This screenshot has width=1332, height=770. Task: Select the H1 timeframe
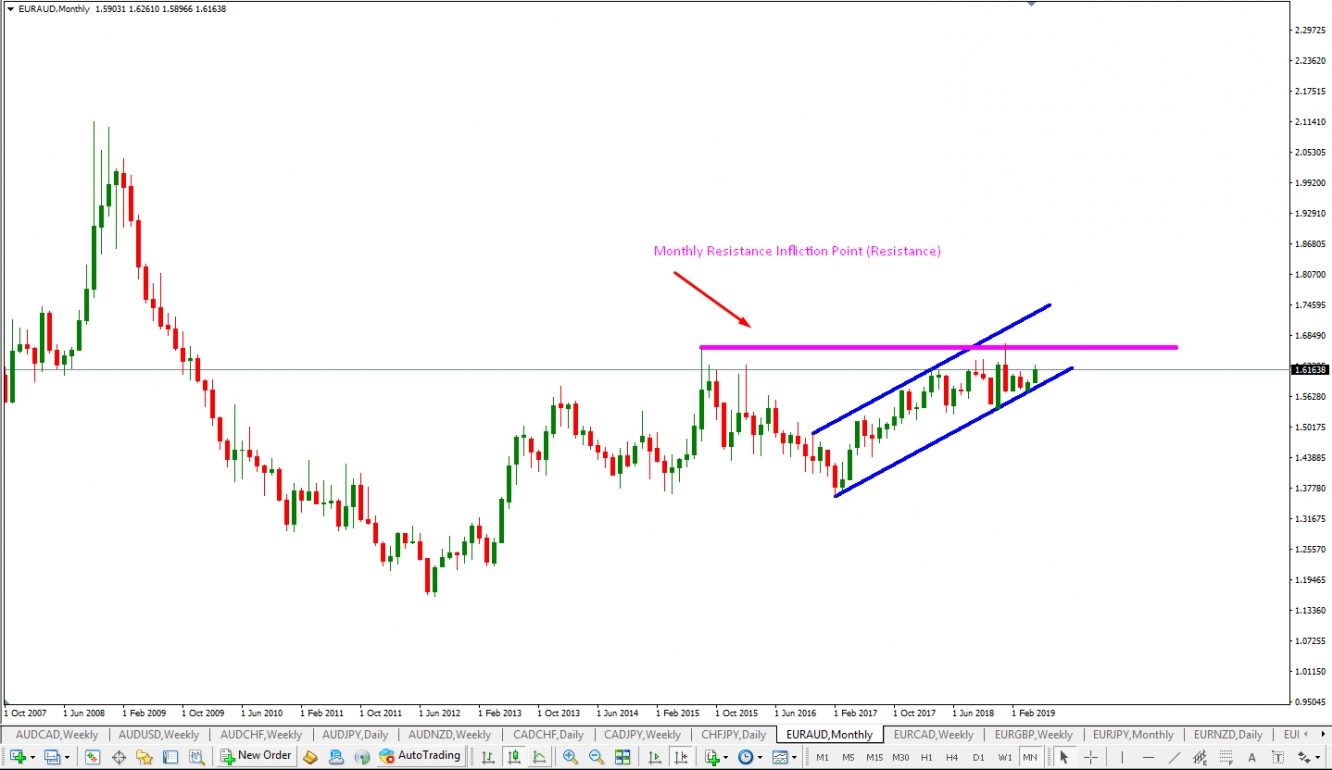pyautogui.click(x=927, y=757)
